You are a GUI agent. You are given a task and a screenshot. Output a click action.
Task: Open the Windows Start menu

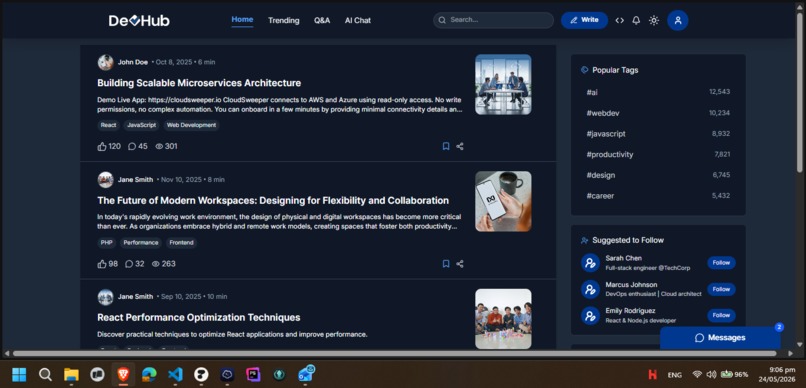click(x=19, y=375)
